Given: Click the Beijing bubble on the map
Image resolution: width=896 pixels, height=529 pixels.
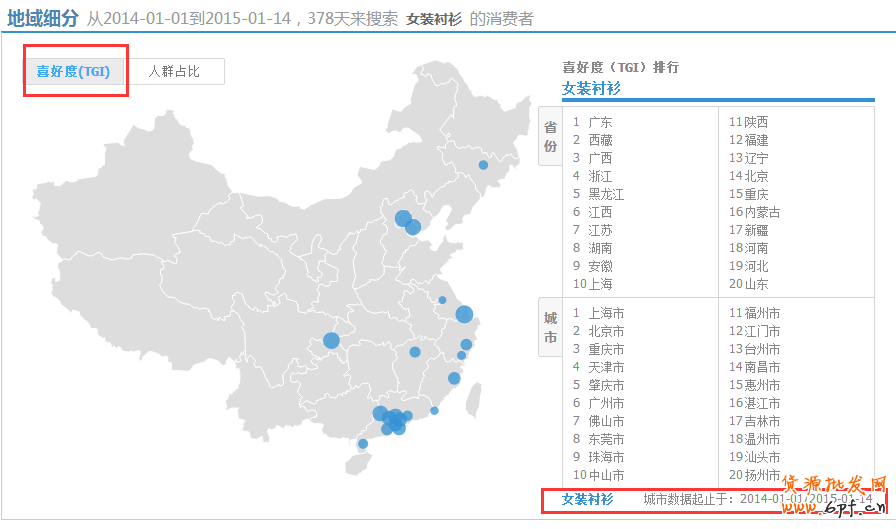Looking at the screenshot, I should point(403,219).
